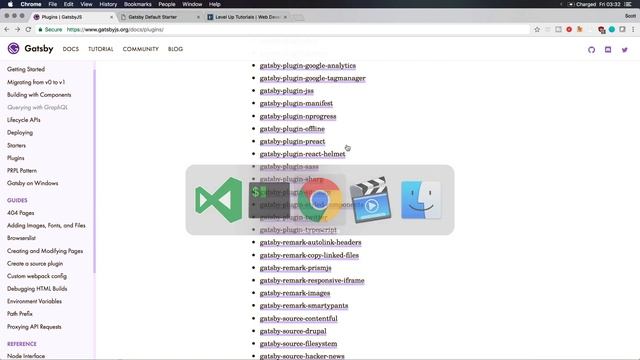Go forward with browser forward arrow
Screen dimensions: 640x360
point(17,29)
